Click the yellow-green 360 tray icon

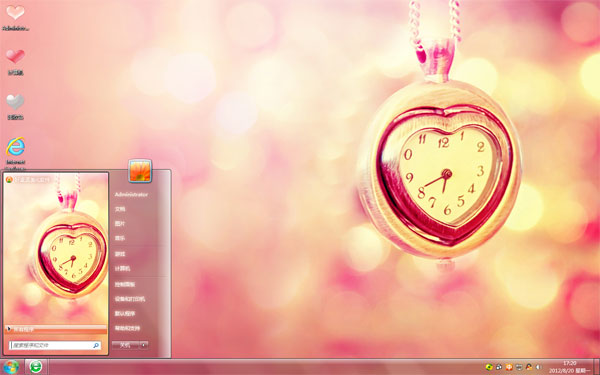(x=489, y=367)
